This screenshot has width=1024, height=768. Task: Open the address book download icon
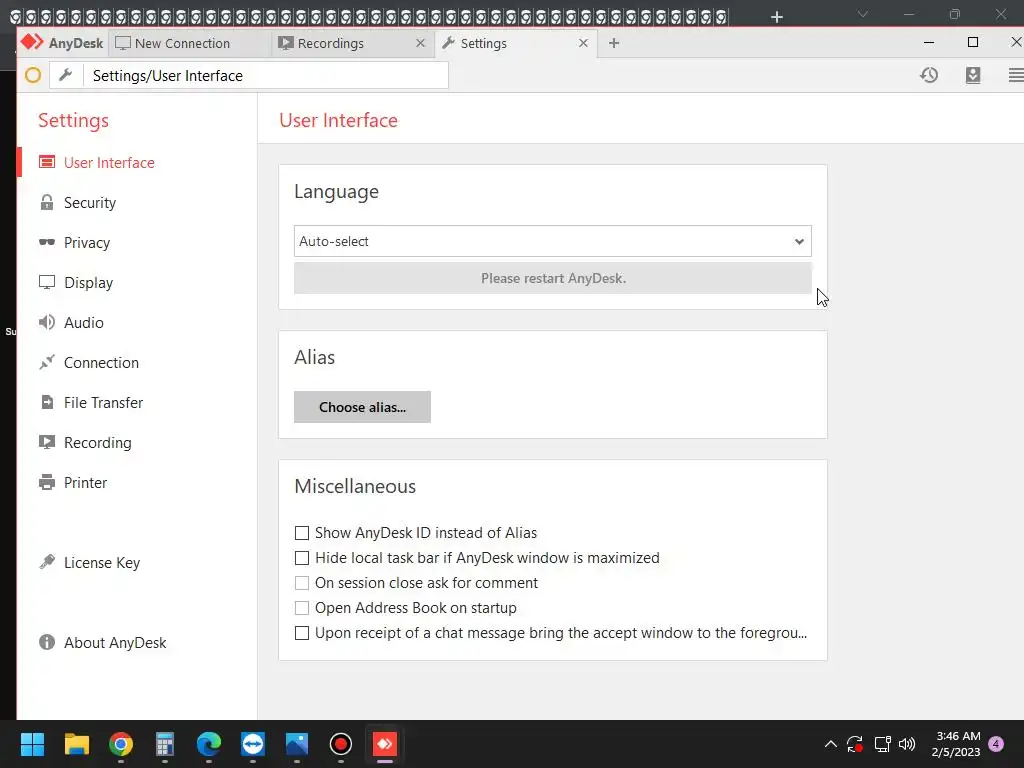[x=973, y=75]
